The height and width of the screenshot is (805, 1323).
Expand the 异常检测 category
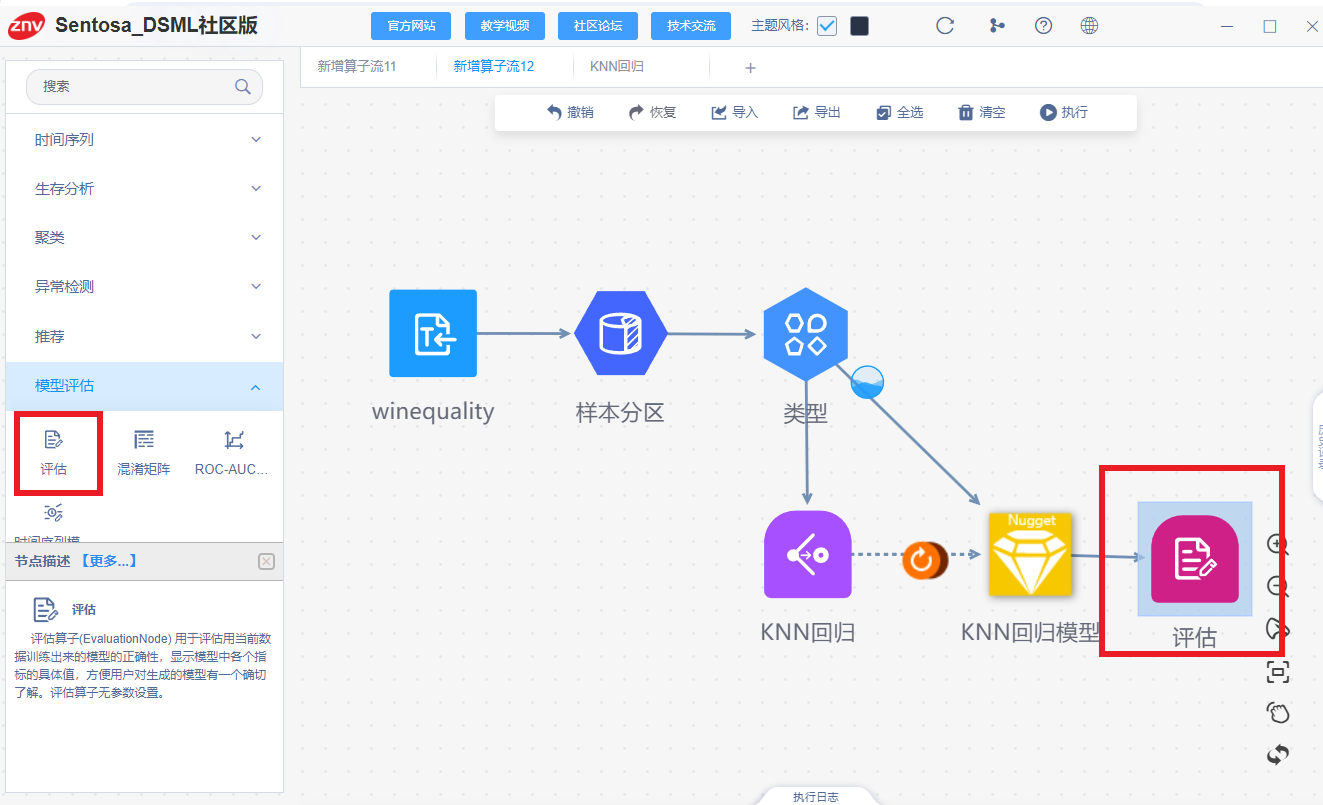pyautogui.click(x=145, y=287)
